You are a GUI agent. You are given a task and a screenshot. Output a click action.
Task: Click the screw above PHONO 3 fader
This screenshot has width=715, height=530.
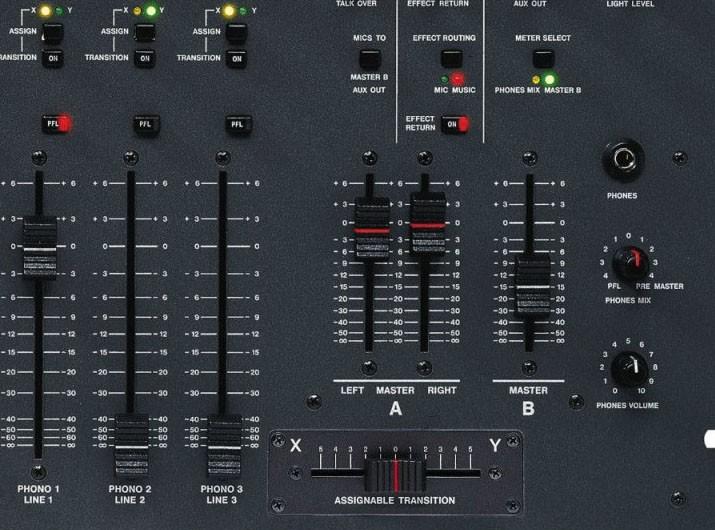pyautogui.click(x=223, y=158)
